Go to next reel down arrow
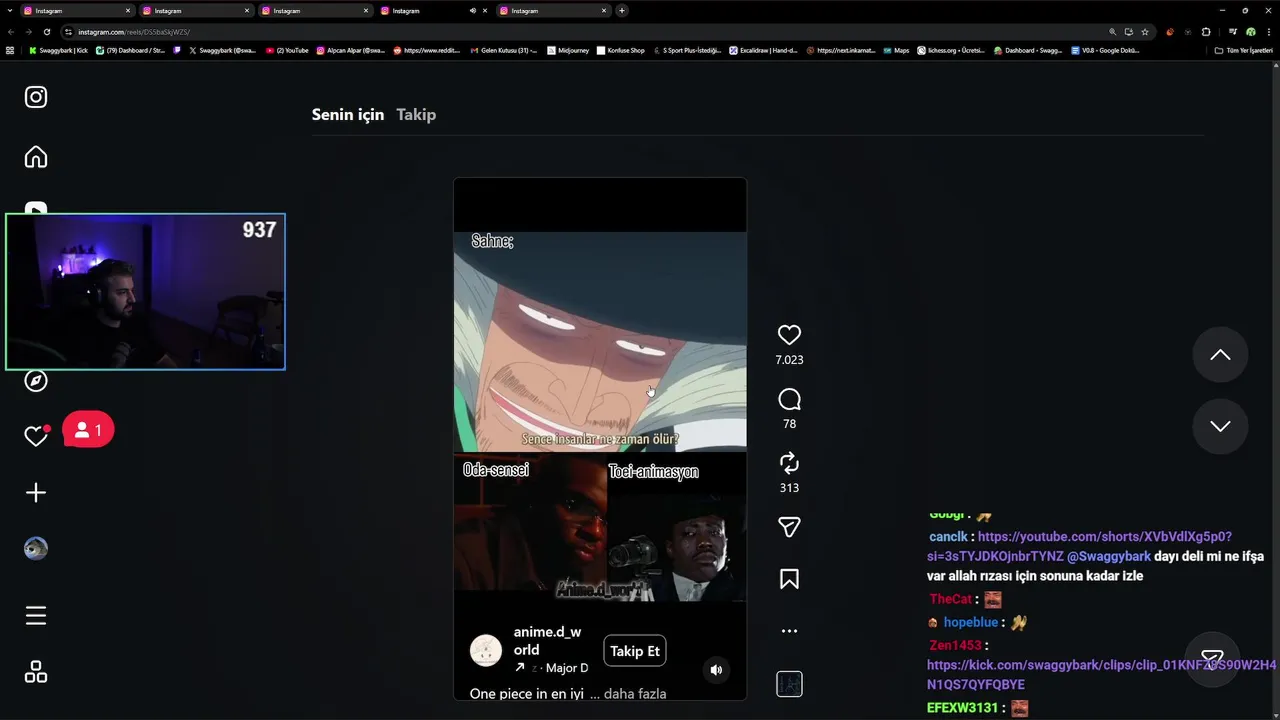 click(x=1220, y=426)
